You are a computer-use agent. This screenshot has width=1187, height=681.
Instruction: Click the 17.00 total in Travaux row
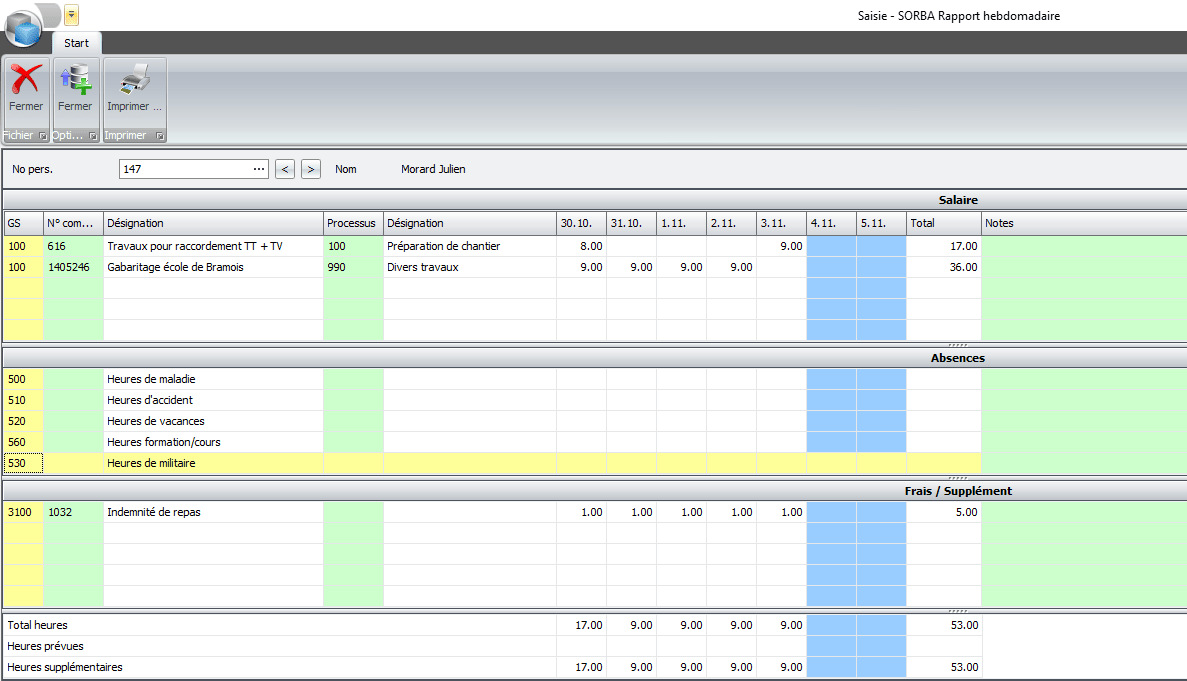944,246
